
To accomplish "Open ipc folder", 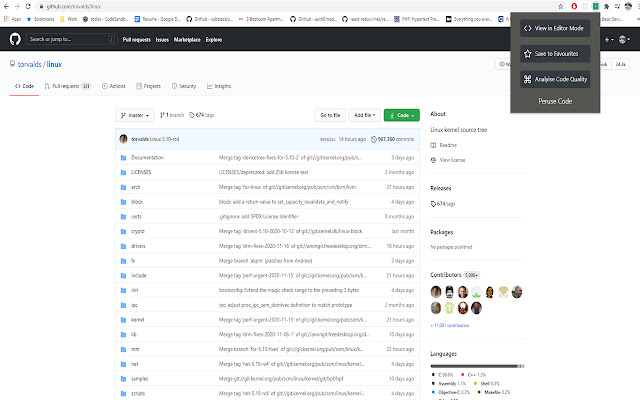I will pyautogui.click(x=134, y=305).
